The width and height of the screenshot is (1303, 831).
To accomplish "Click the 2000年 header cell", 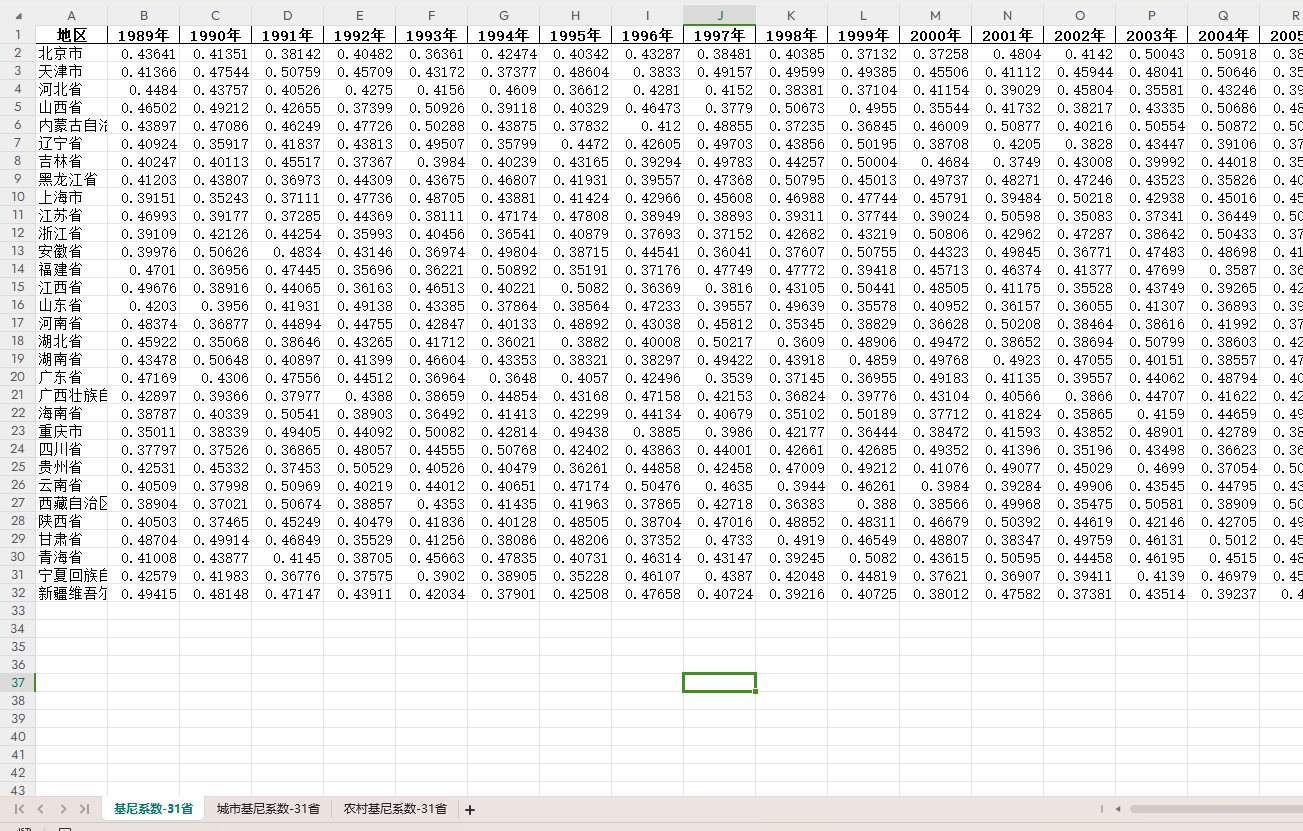I will [x=935, y=35].
